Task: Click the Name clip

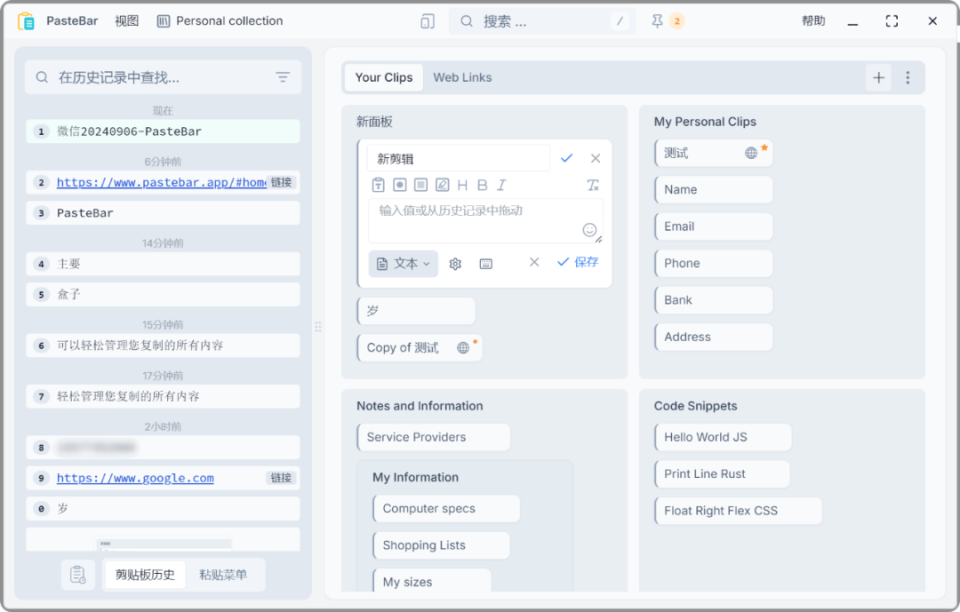Action: tap(714, 190)
